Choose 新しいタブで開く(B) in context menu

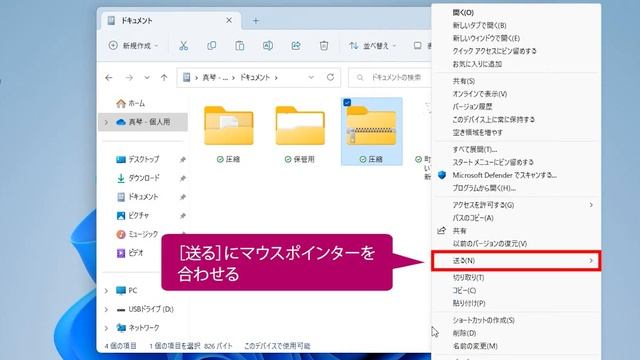pos(479,25)
